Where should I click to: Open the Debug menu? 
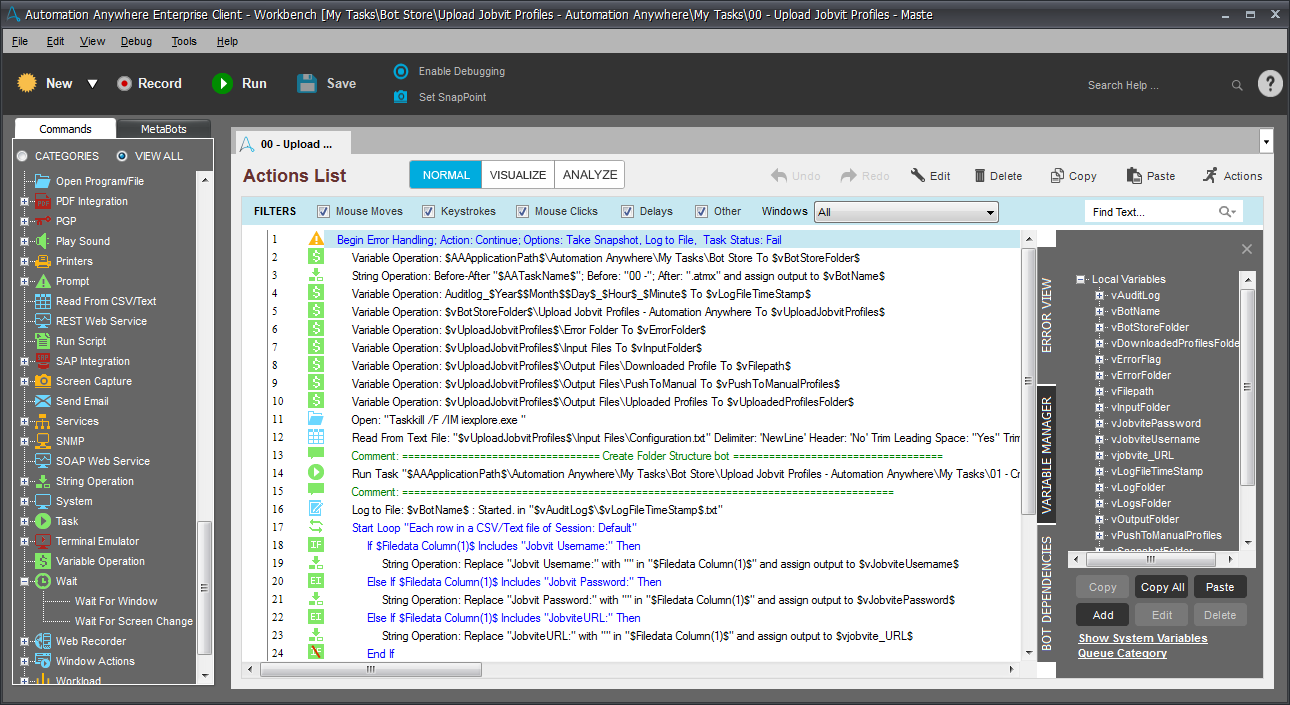click(x=136, y=41)
